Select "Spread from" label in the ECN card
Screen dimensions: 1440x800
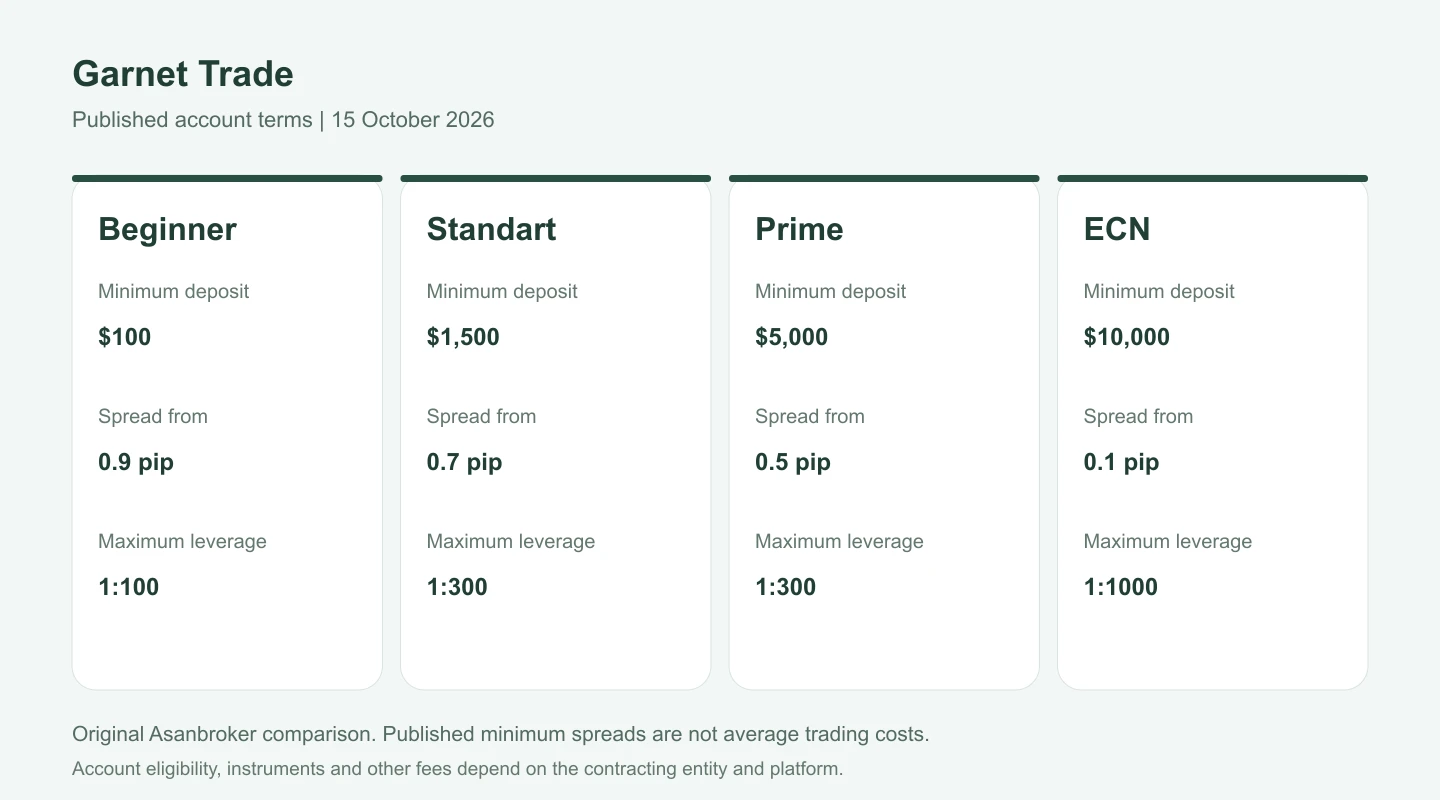coord(1138,417)
